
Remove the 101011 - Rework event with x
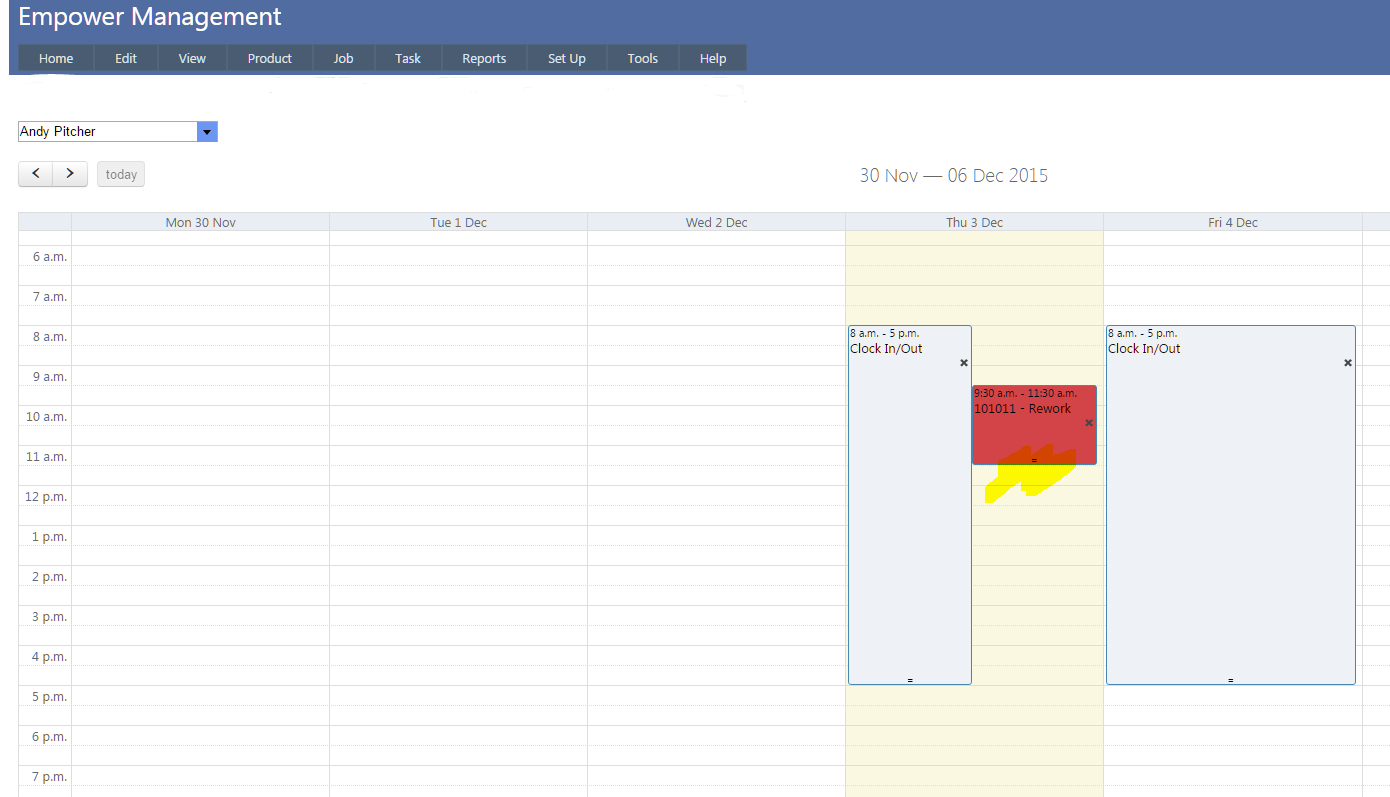tap(1089, 423)
